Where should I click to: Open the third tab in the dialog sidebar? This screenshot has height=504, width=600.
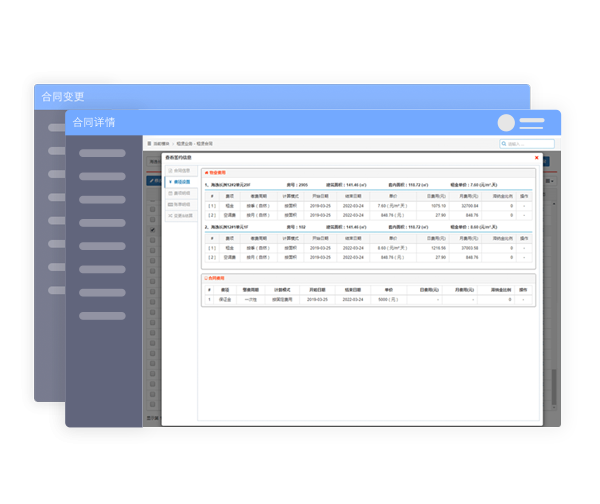coord(180,193)
